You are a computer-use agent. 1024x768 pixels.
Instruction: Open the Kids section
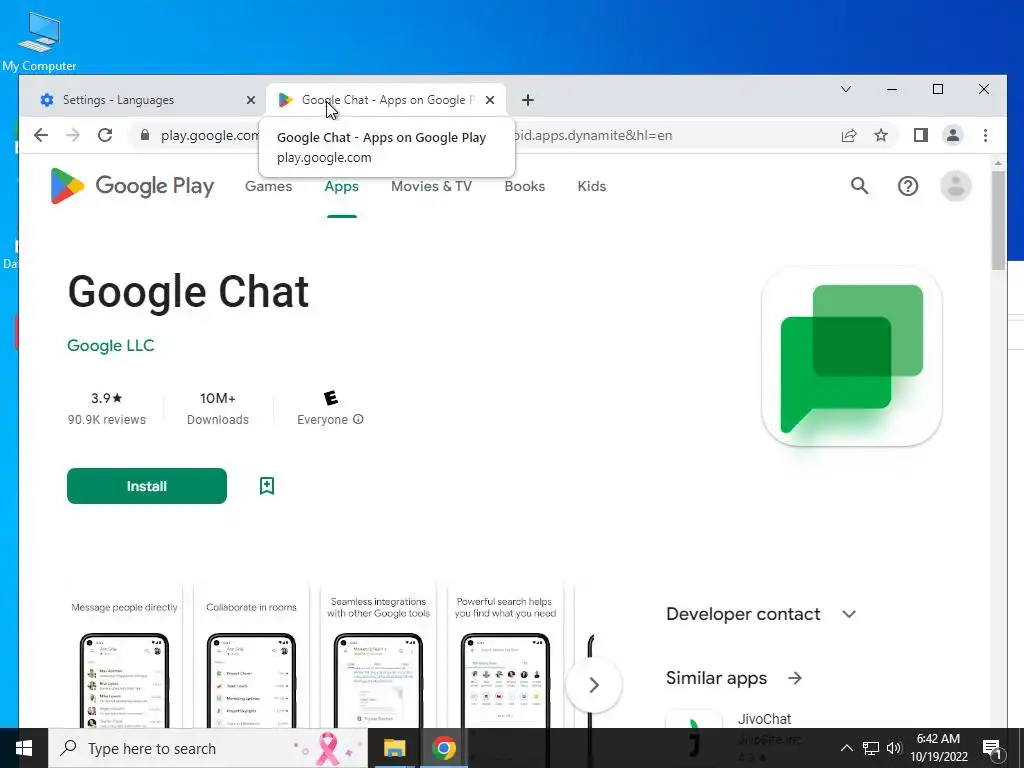click(592, 186)
